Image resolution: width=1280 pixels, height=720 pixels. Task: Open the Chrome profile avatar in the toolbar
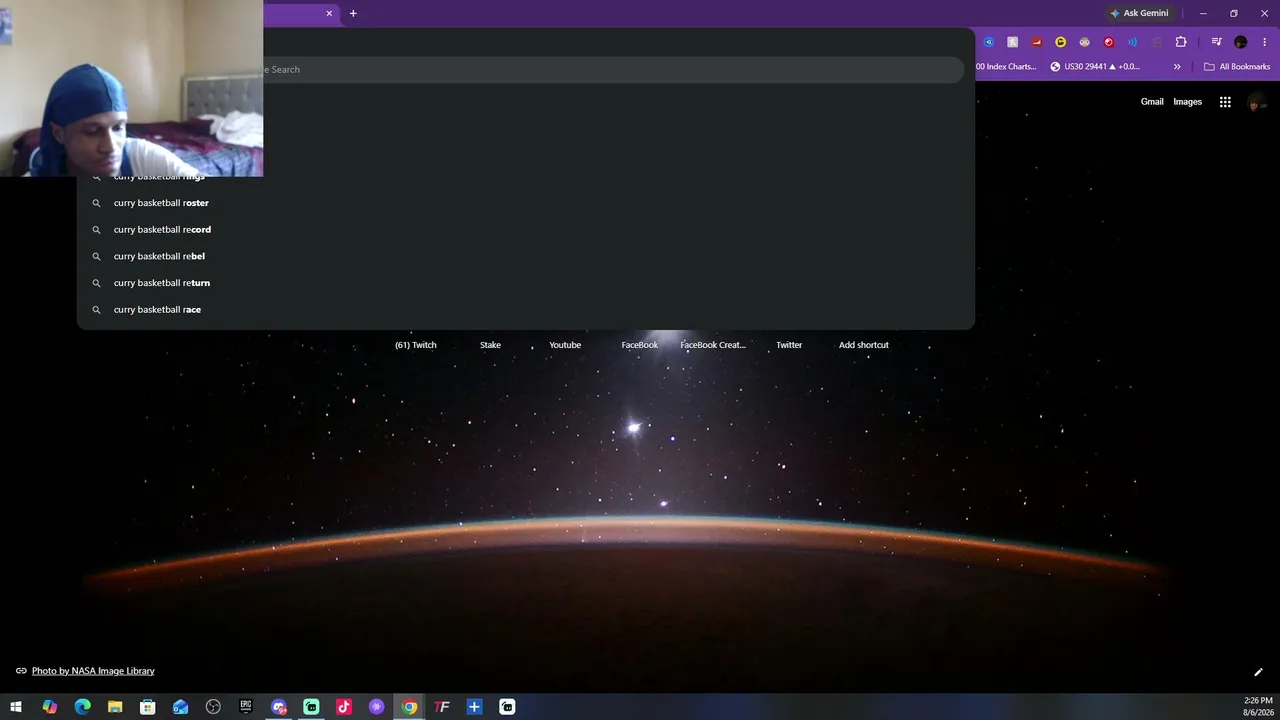tap(1241, 42)
